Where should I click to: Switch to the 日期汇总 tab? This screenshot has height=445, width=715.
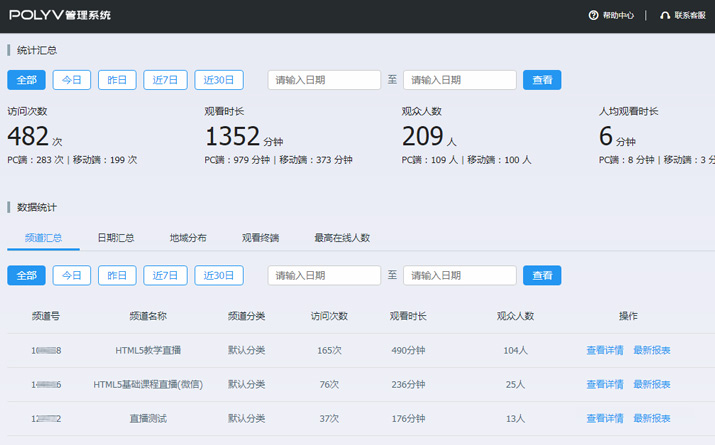point(115,238)
